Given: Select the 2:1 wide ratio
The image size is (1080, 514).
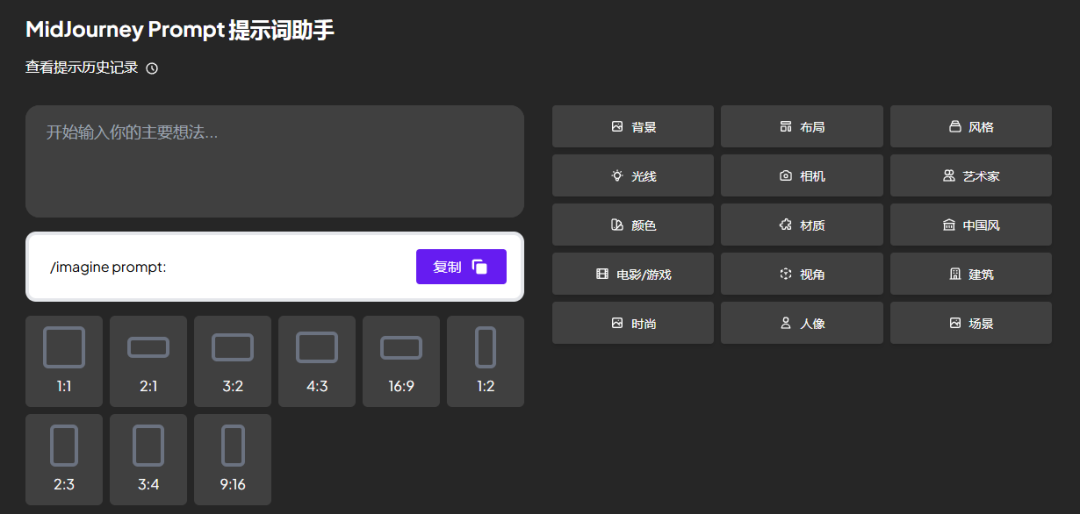Looking at the screenshot, I should [x=148, y=361].
